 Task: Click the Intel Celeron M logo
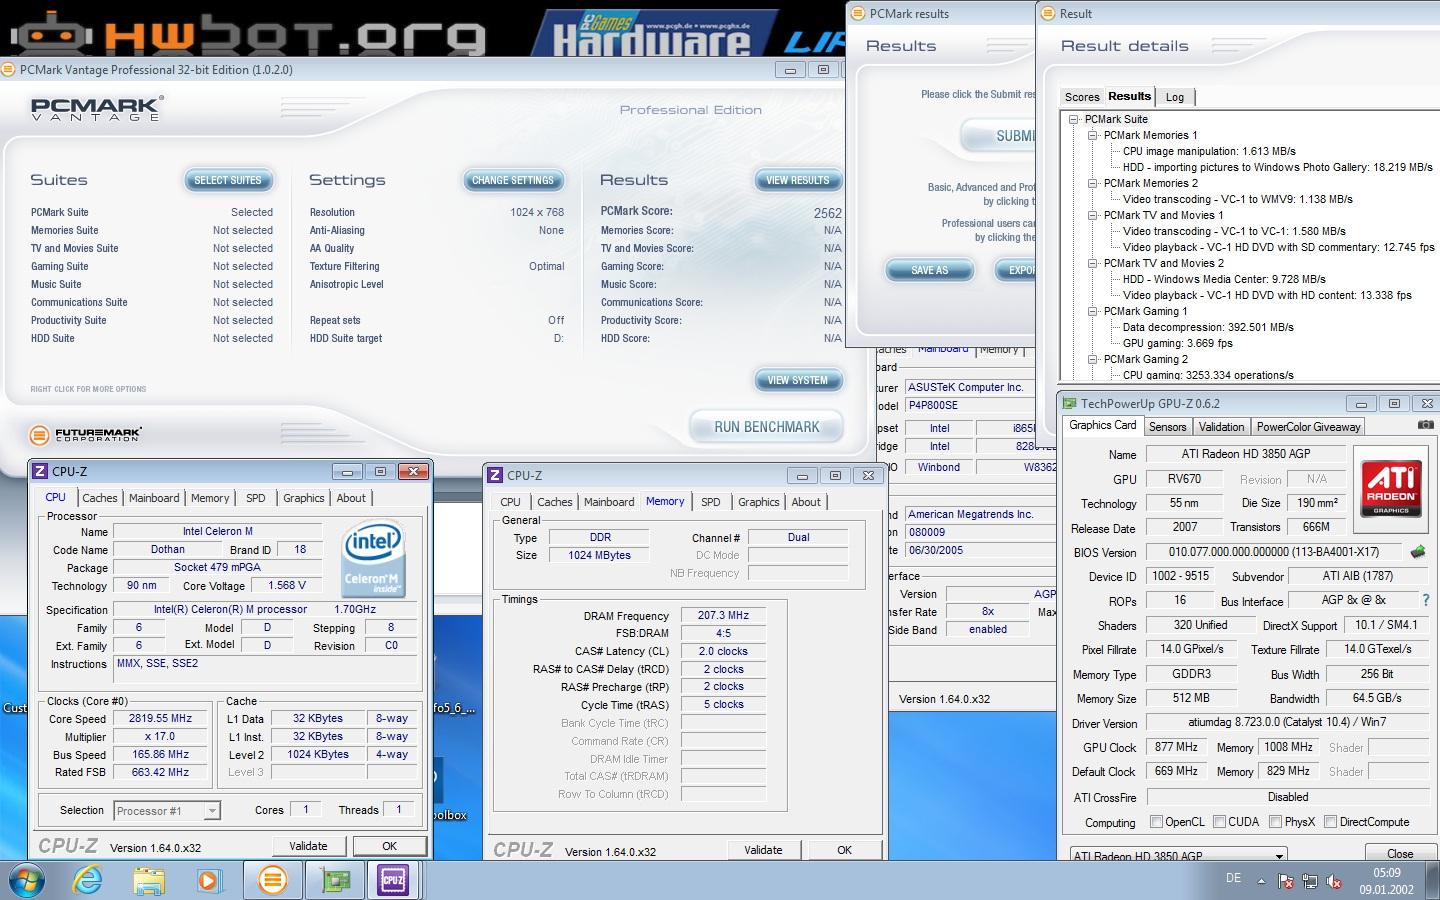point(373,558)
